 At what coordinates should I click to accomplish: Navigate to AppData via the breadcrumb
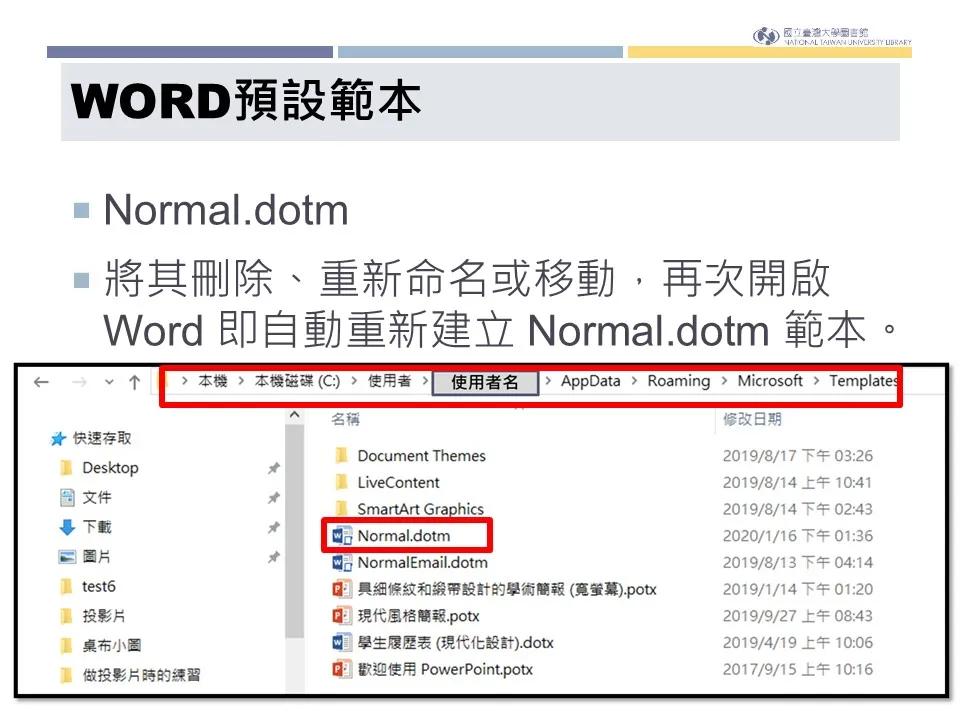[x=592, y=381]
